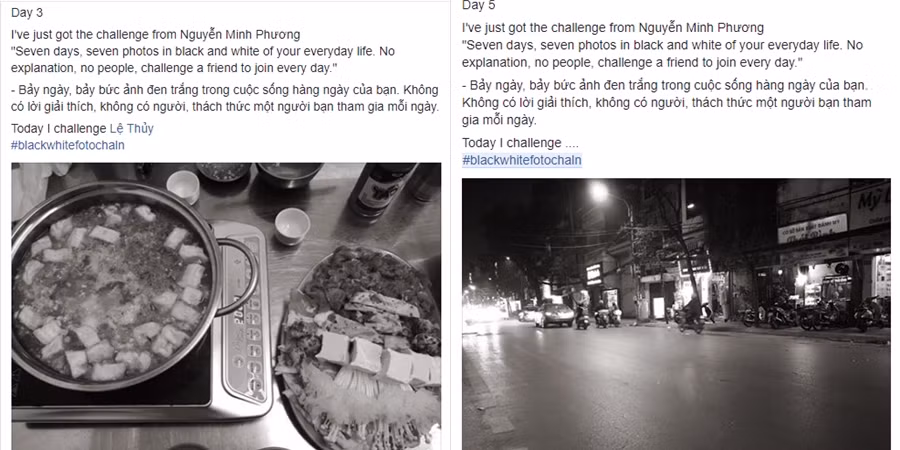
Task: Open the highlighted hashtag in Day 5 post
Action: click(522, 160)
